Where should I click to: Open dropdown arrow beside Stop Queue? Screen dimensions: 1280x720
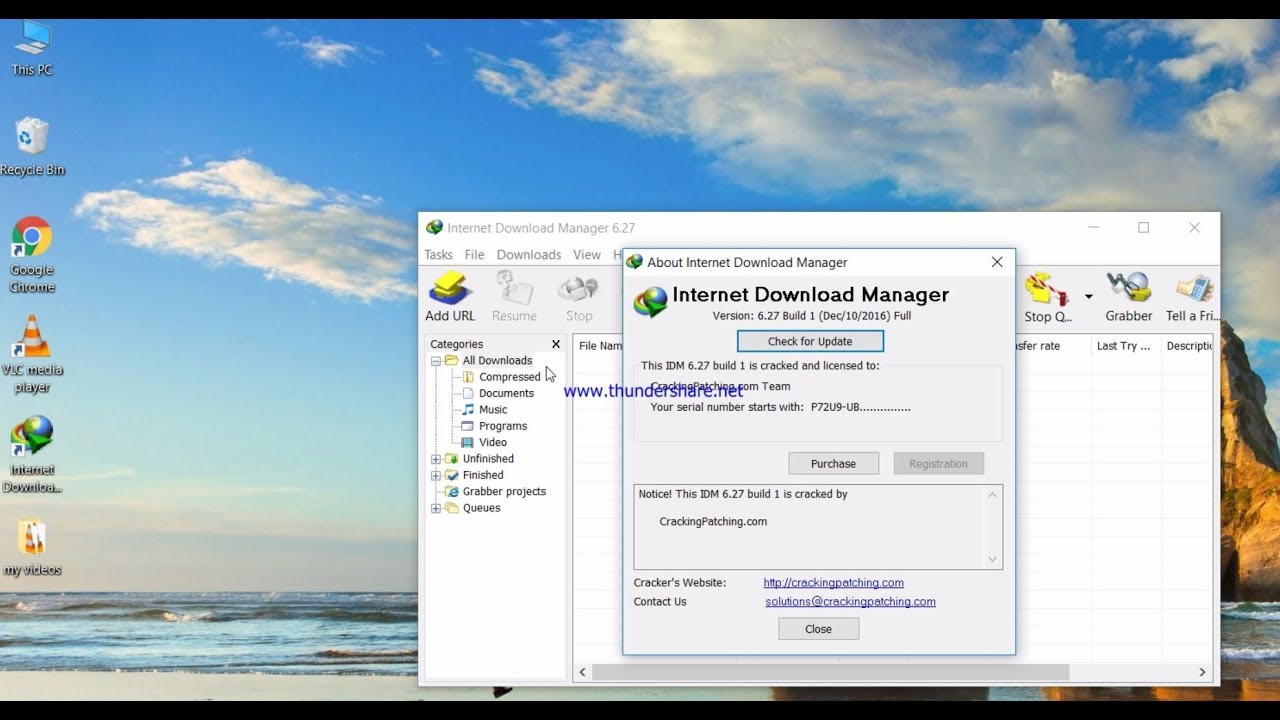coord(1088,297)
